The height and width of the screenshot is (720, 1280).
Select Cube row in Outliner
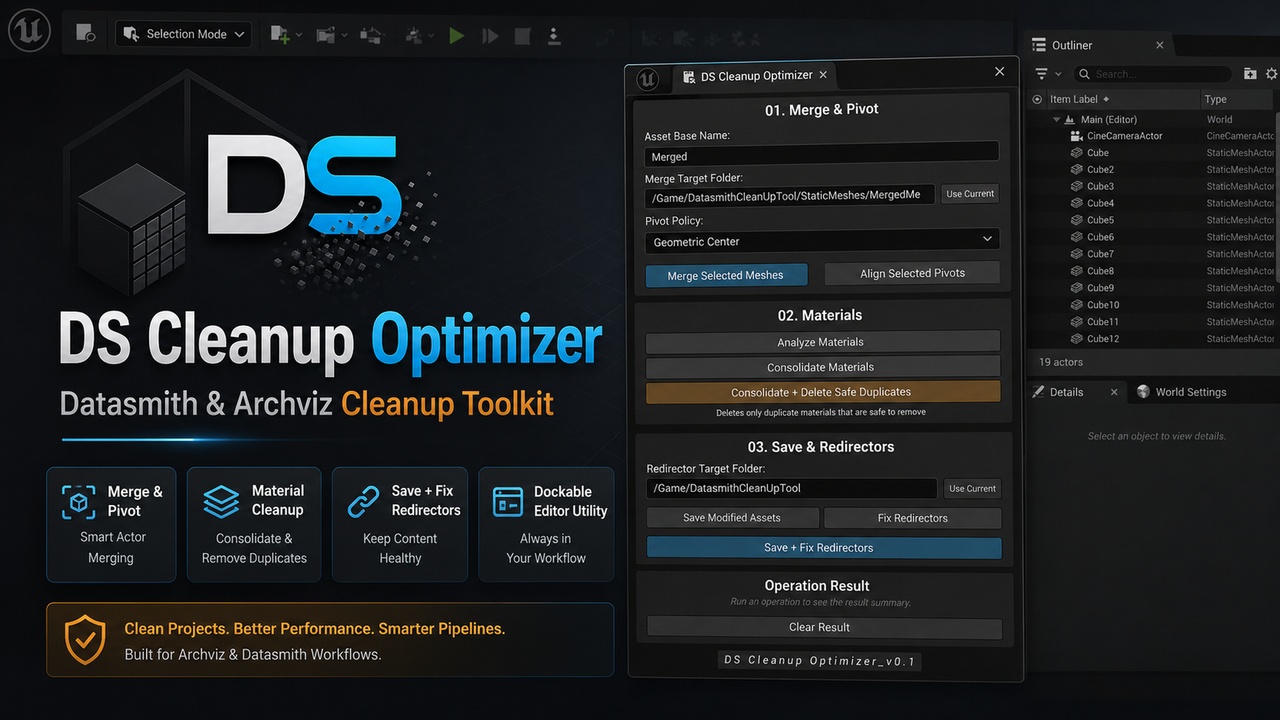coord(1151,153)
